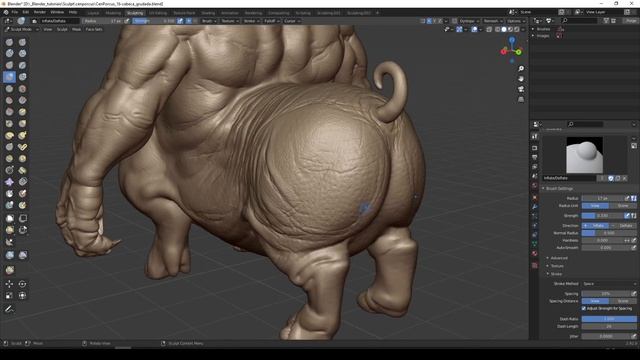Select the Move transform tool

pyautogui.click(x=9, y=284)
